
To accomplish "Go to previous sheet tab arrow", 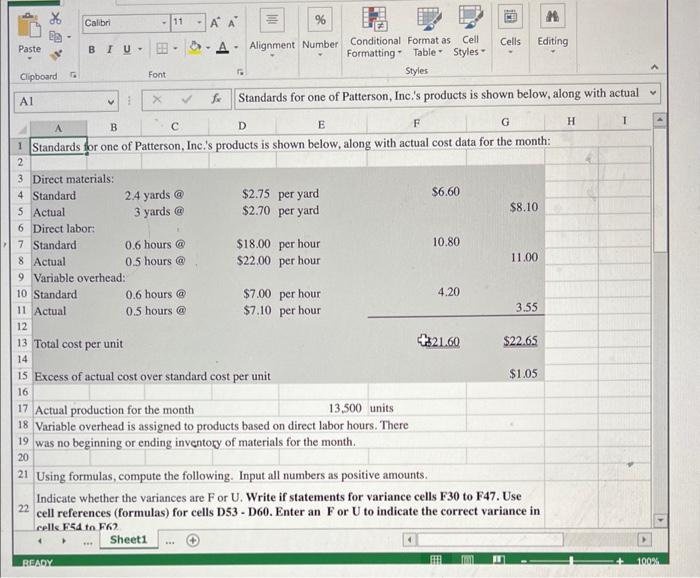I will 40,541.
